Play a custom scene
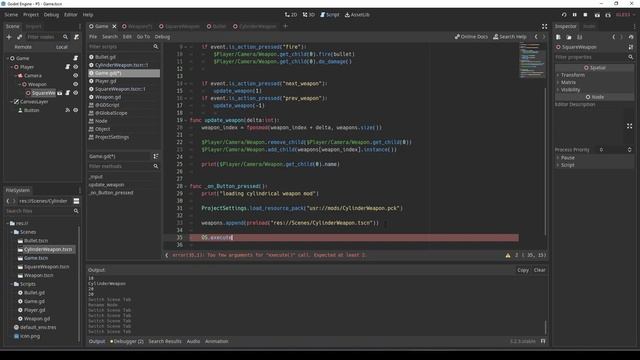 608,15
